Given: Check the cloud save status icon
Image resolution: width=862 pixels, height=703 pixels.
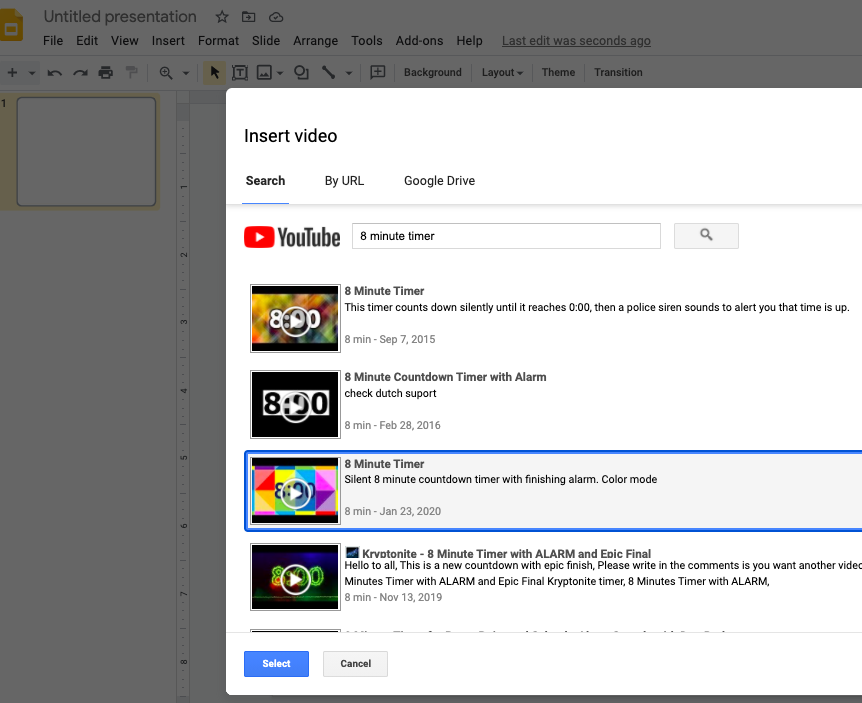Looking at the screenshot, I should pyautogui.click(x=276, y=17).
